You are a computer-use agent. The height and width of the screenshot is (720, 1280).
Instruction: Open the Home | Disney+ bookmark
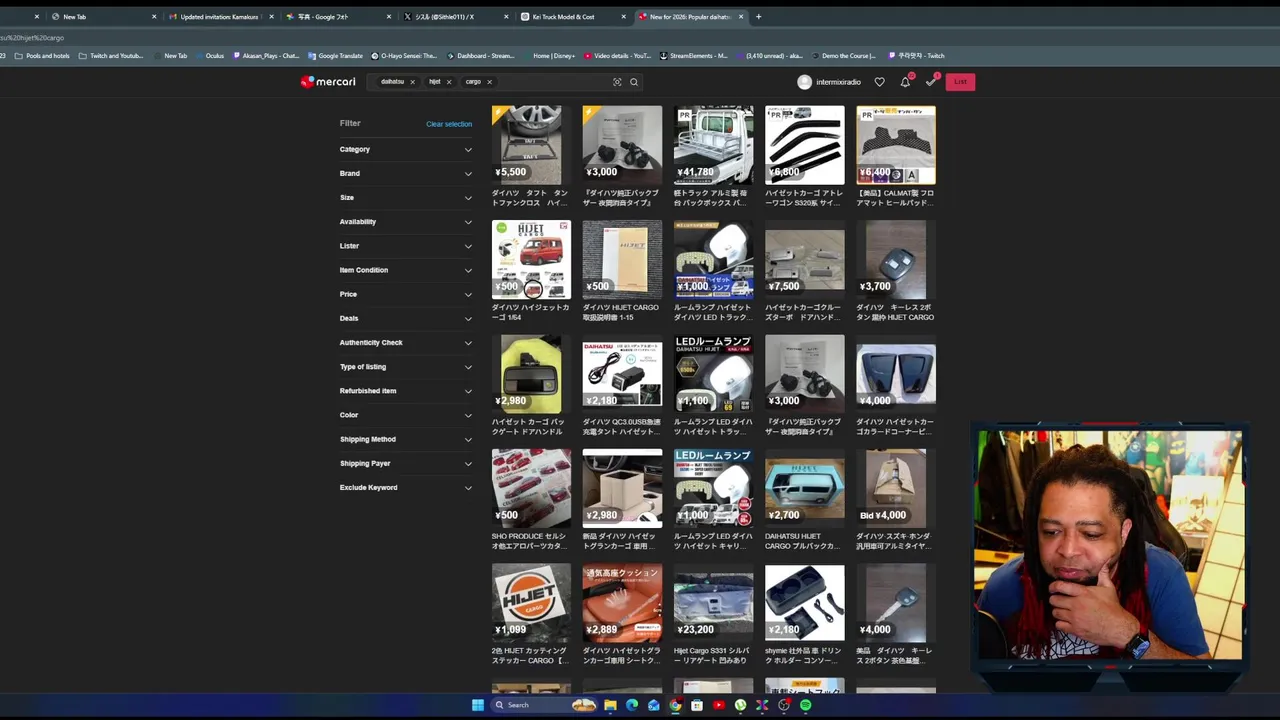[x=549, y=56]
